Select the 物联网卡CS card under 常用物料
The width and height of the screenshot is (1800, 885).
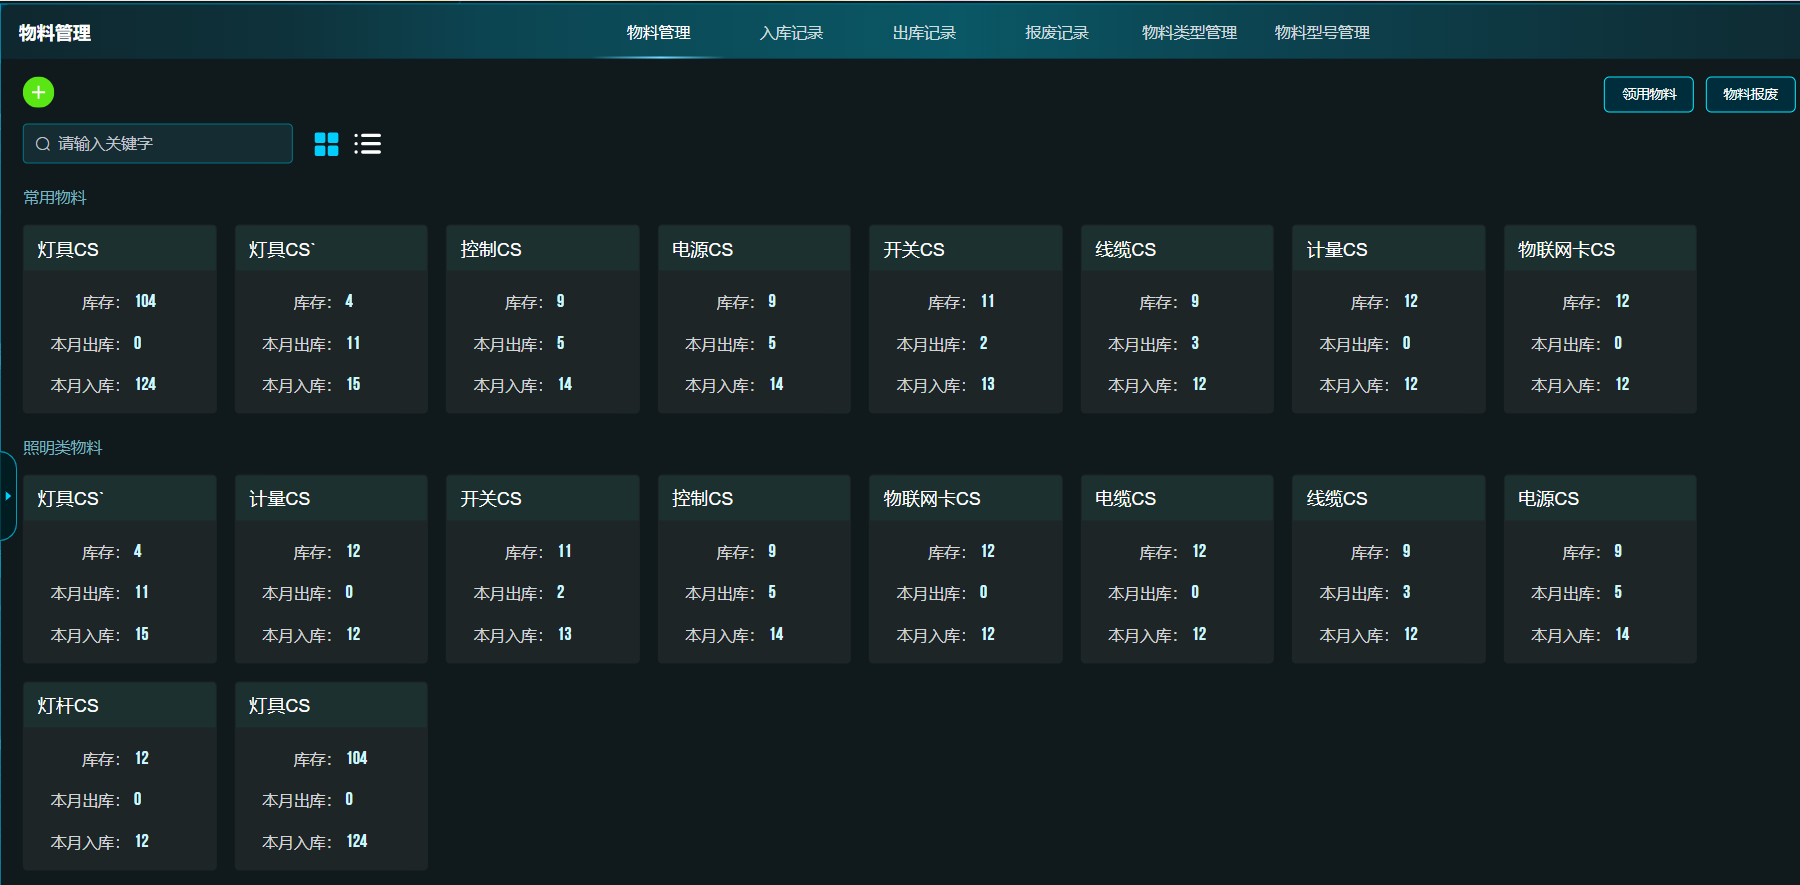[1600, 319]
